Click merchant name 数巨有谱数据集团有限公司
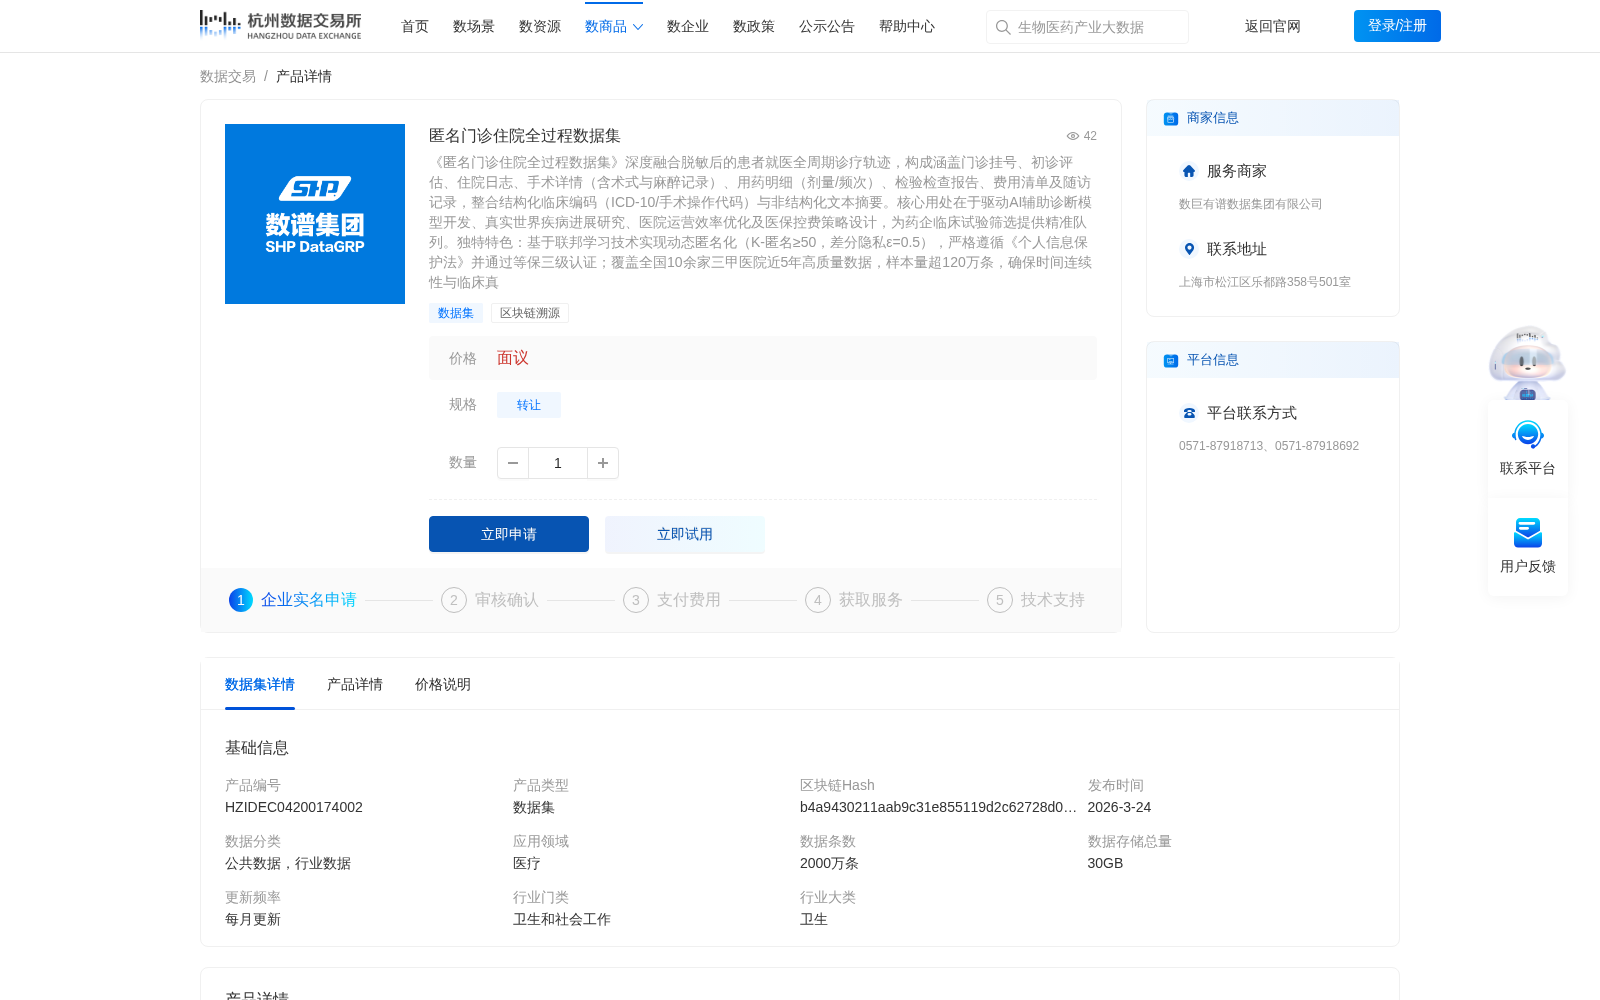The height and width of the screenshot is (1000, 1600). (x=1250, y=204)
